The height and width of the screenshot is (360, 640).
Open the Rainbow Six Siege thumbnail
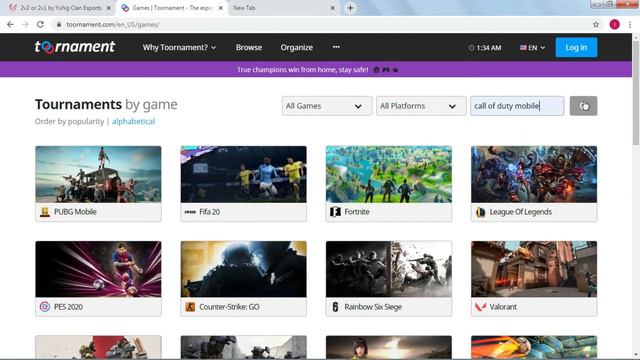click(x=389, y=269)
